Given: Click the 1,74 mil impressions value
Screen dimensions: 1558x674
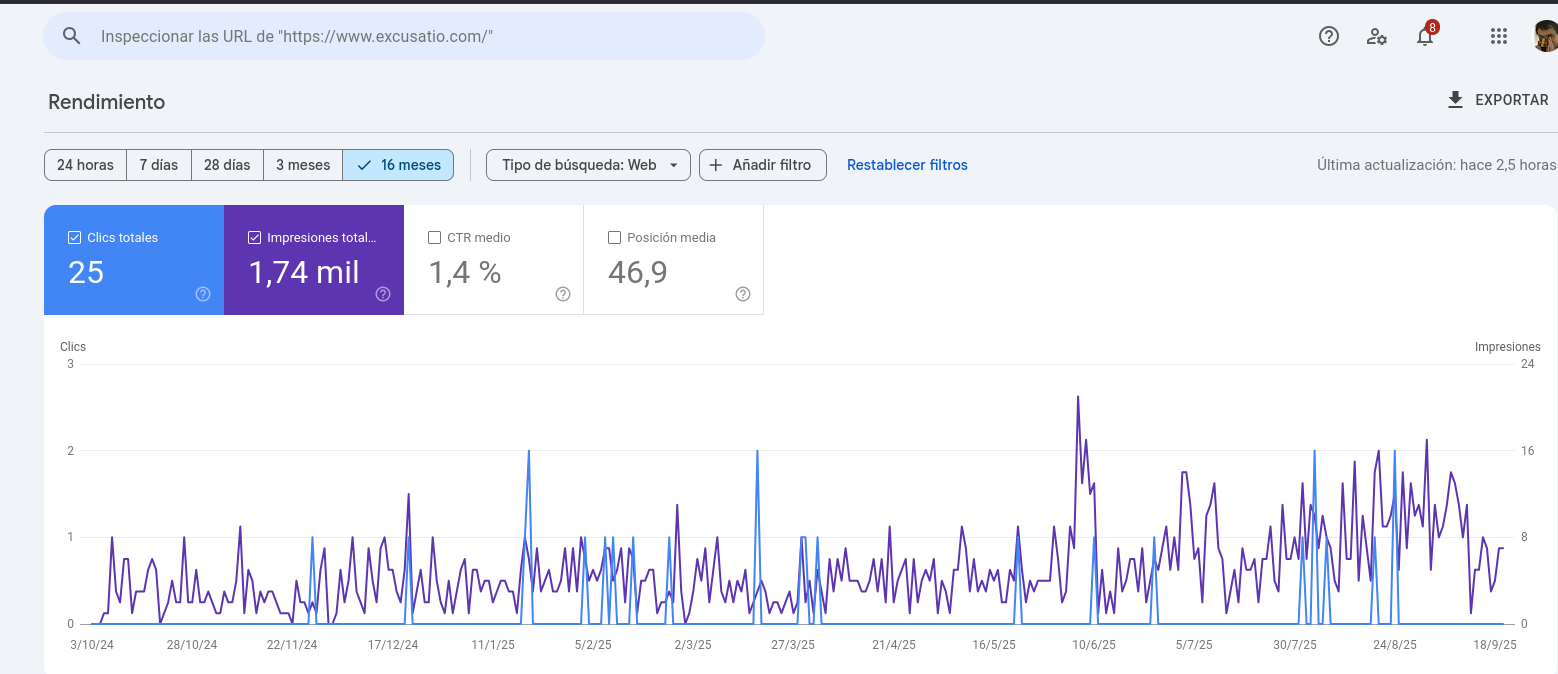Looking at the screenshot, I should click(x=304, y=272).
